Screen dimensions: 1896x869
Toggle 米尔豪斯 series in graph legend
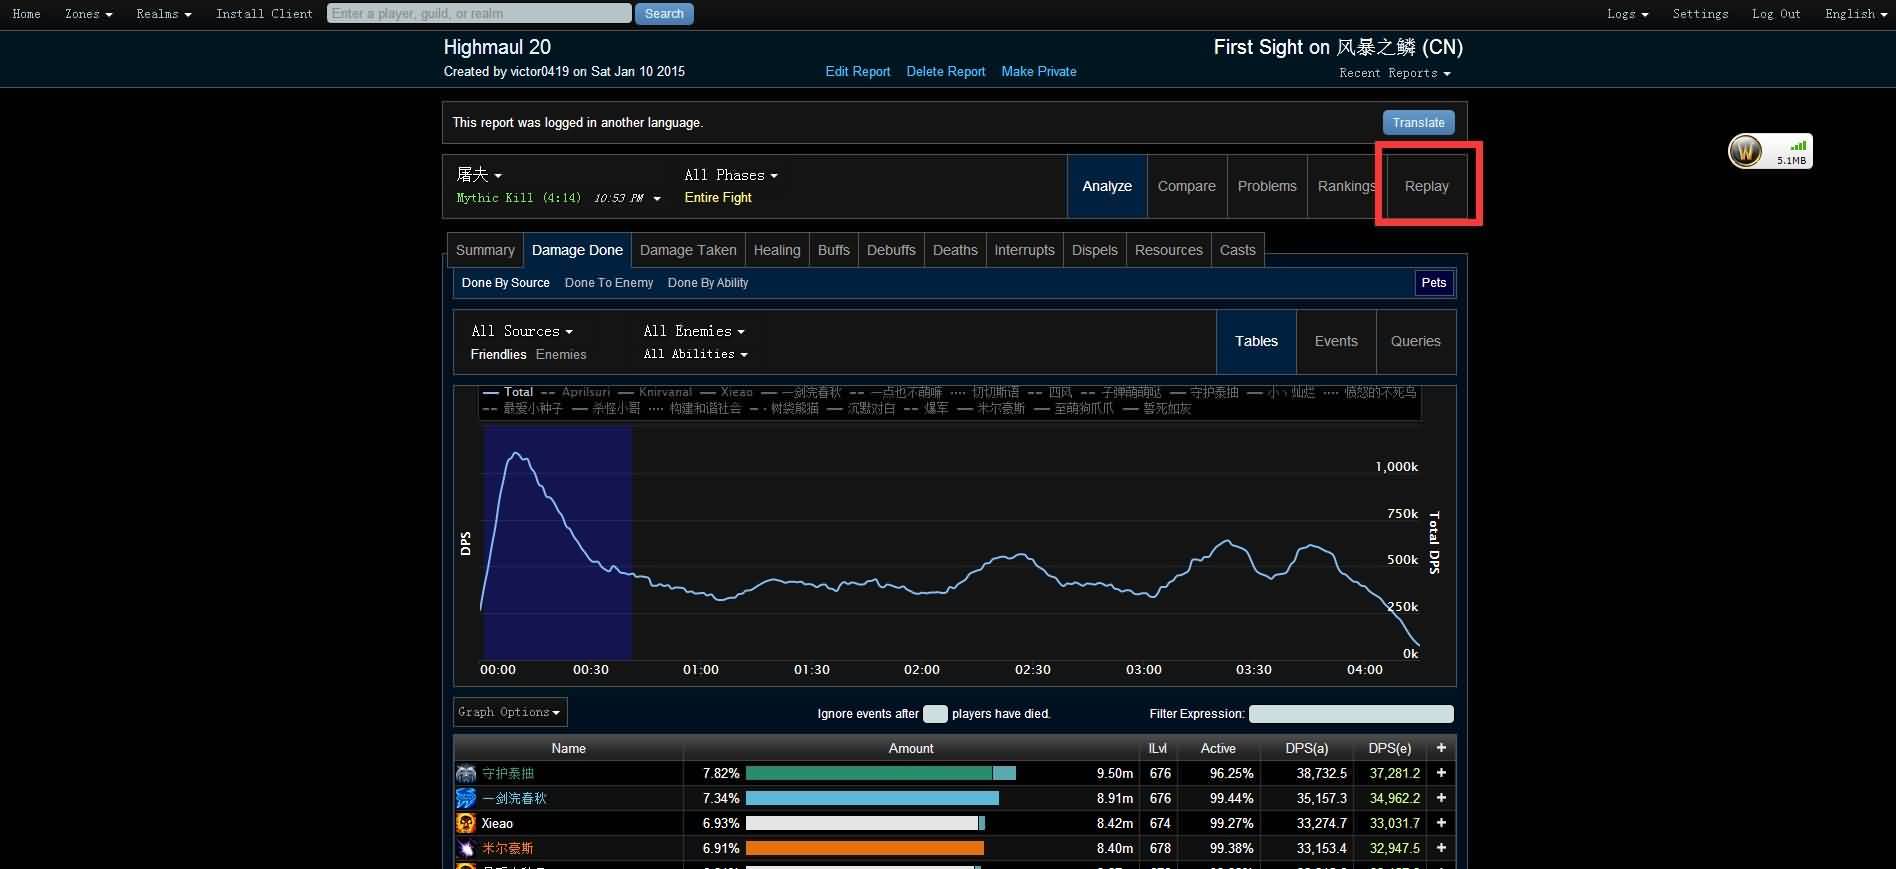point(991,408)
